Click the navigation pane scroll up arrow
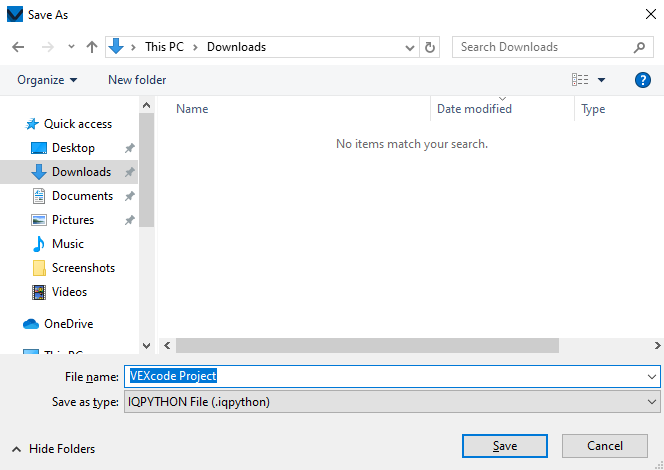The height and width of the screenshot is (470, 664). click(147, 105)
